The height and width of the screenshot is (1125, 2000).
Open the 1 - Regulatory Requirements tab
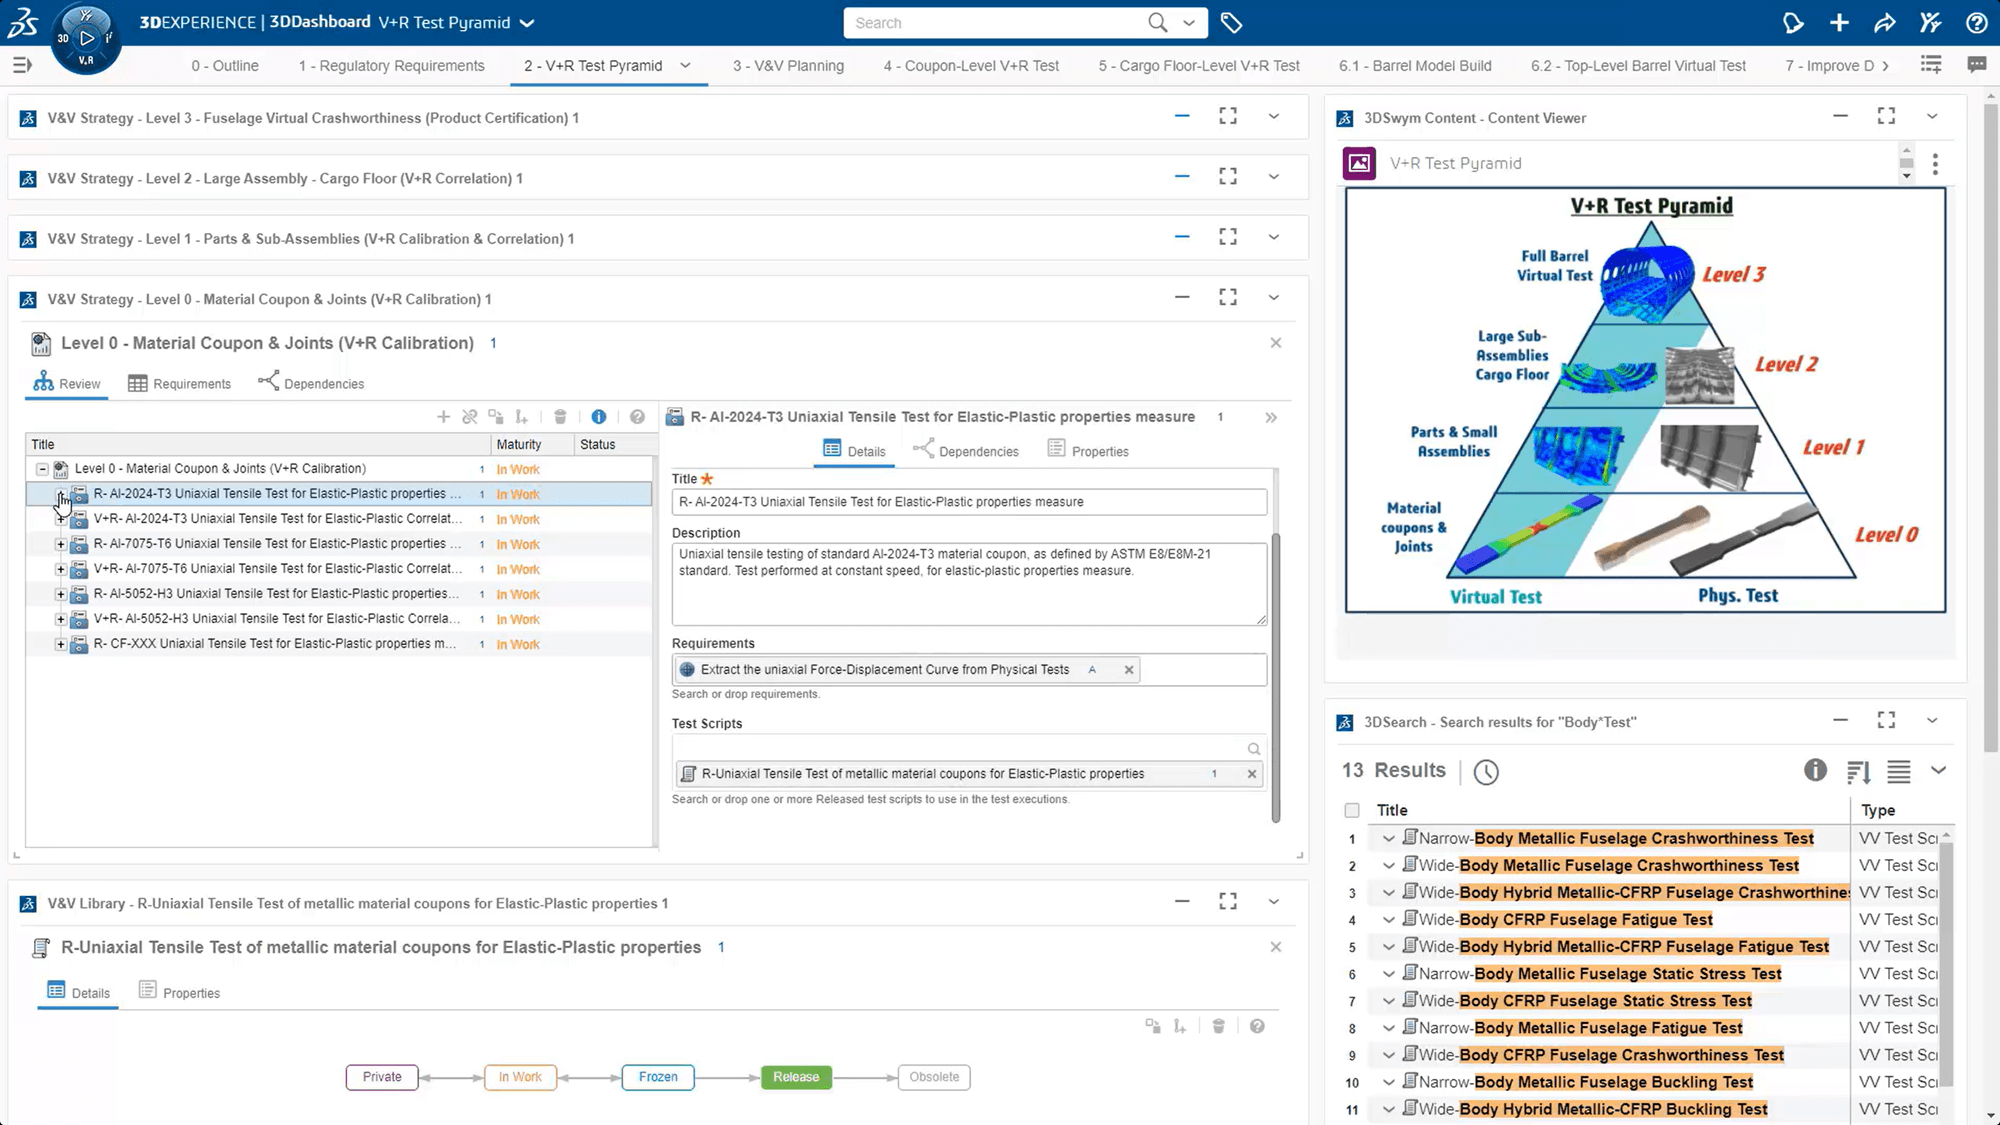391,65
